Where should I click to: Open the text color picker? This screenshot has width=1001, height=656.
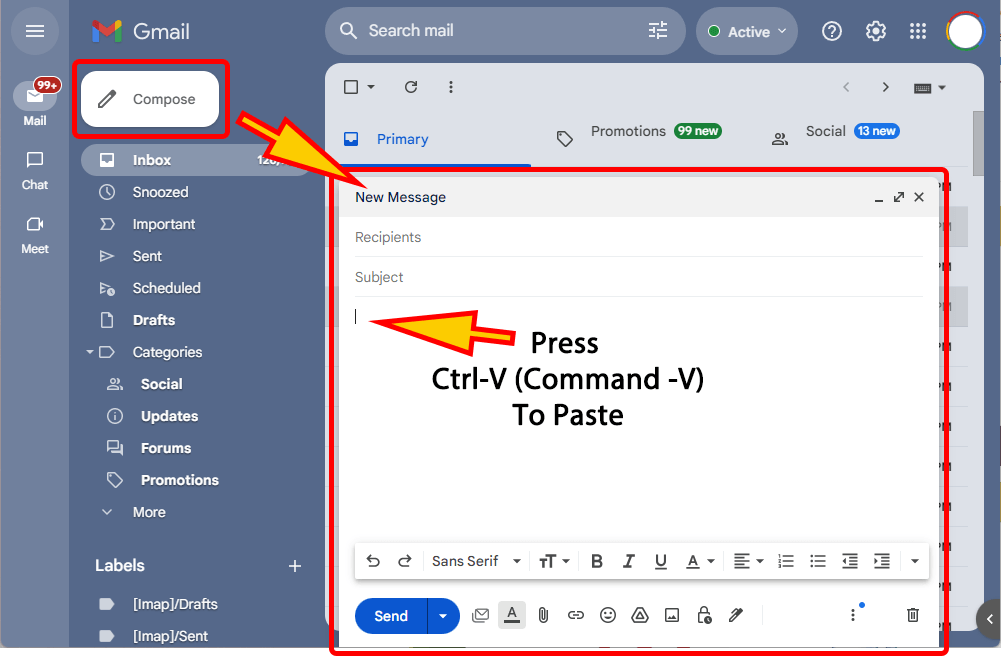[x=700, y=561]
